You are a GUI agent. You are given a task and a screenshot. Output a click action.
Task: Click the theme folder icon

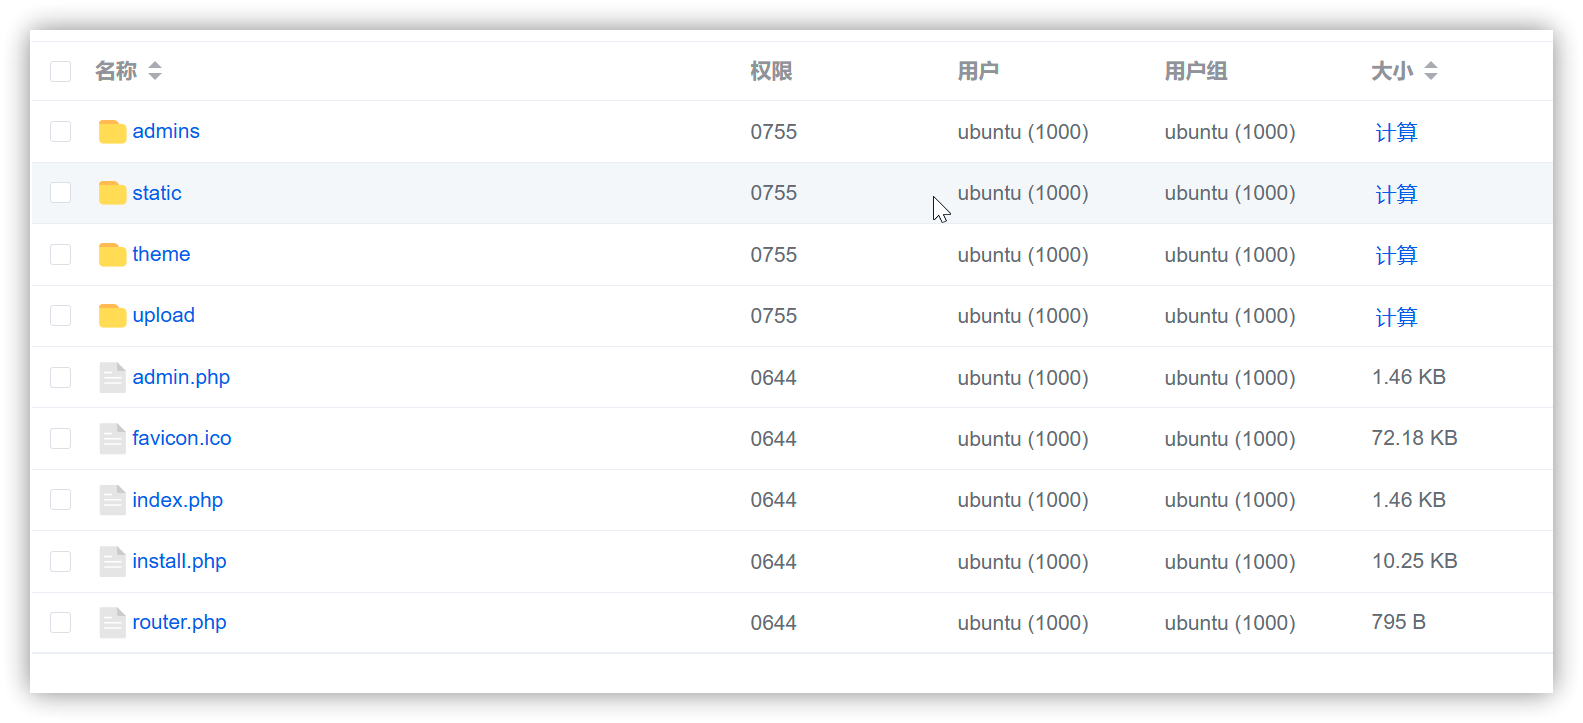[x=112, y=254]
